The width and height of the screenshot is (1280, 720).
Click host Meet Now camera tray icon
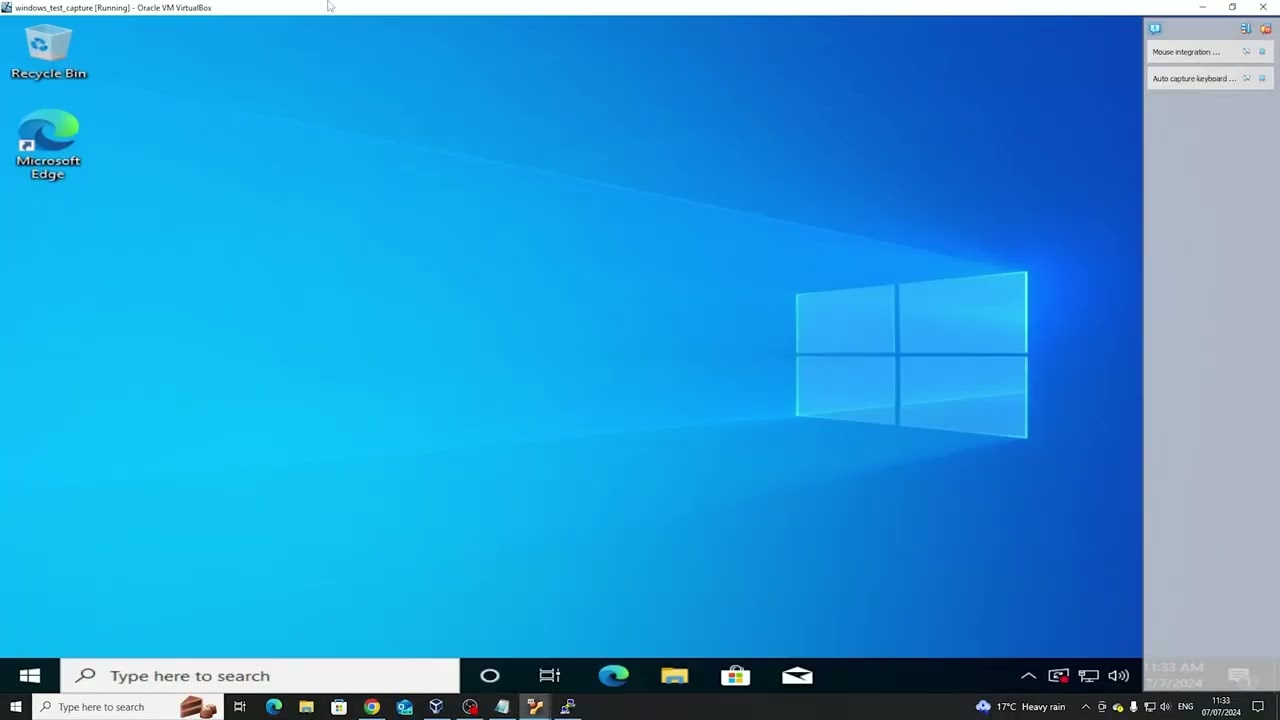[x=1102, y=707]
